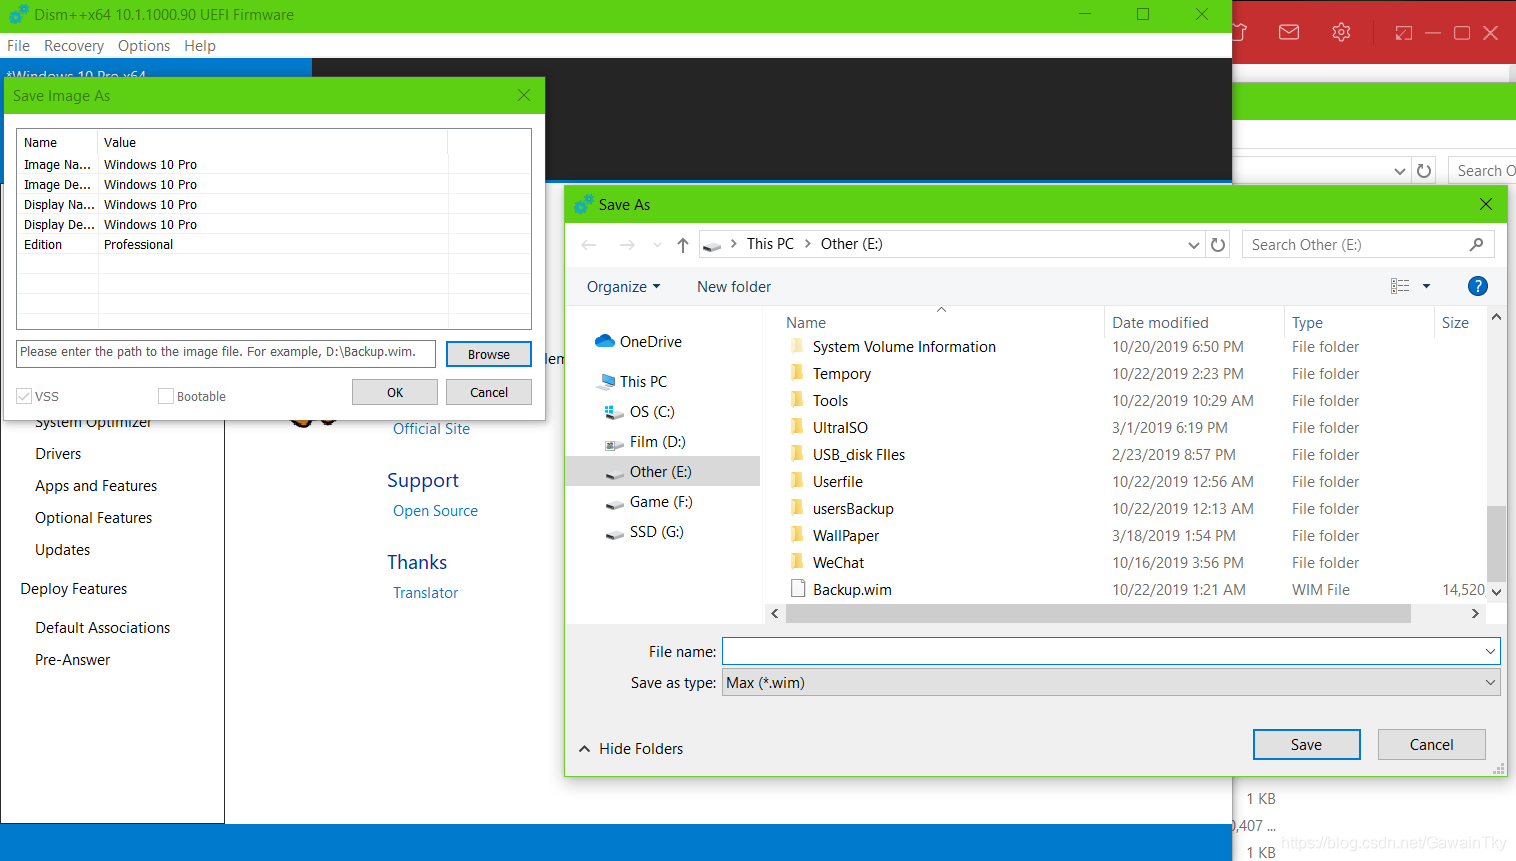Click the vertical scrollbar in file list
This screenshot has width=1516, height=861.
point(1496,543)
